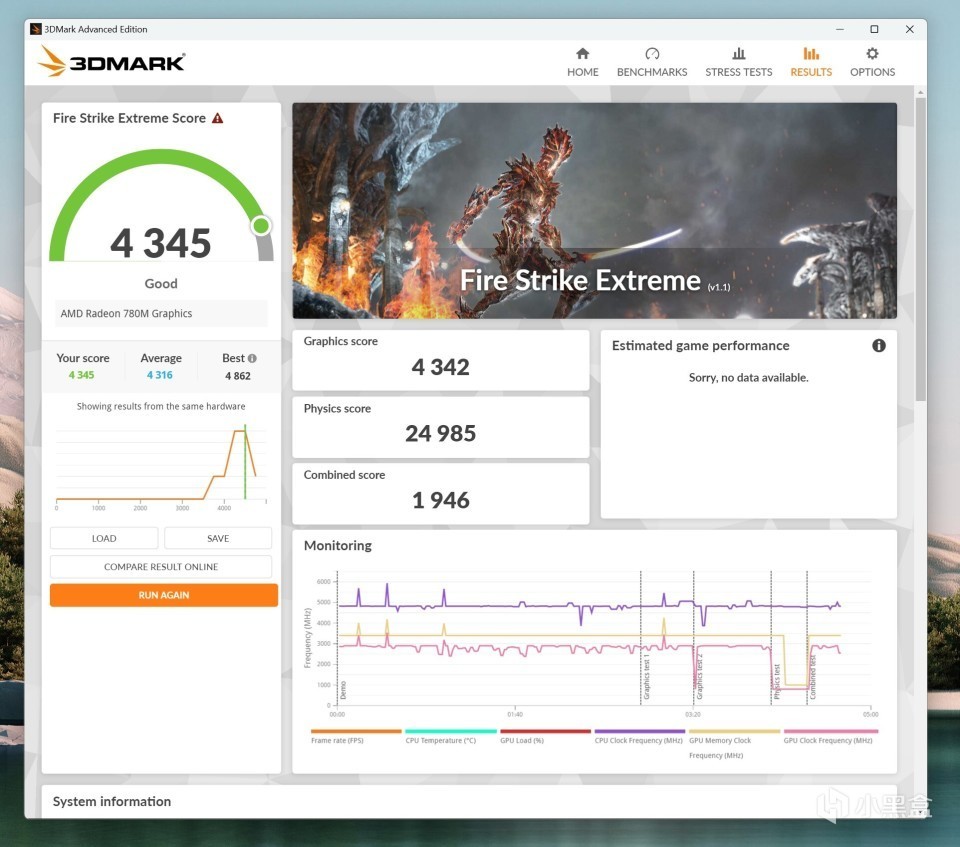960x847 pixels.
Task: Click the Physics test marker in monitoring chart
Action: coord(776,681)
